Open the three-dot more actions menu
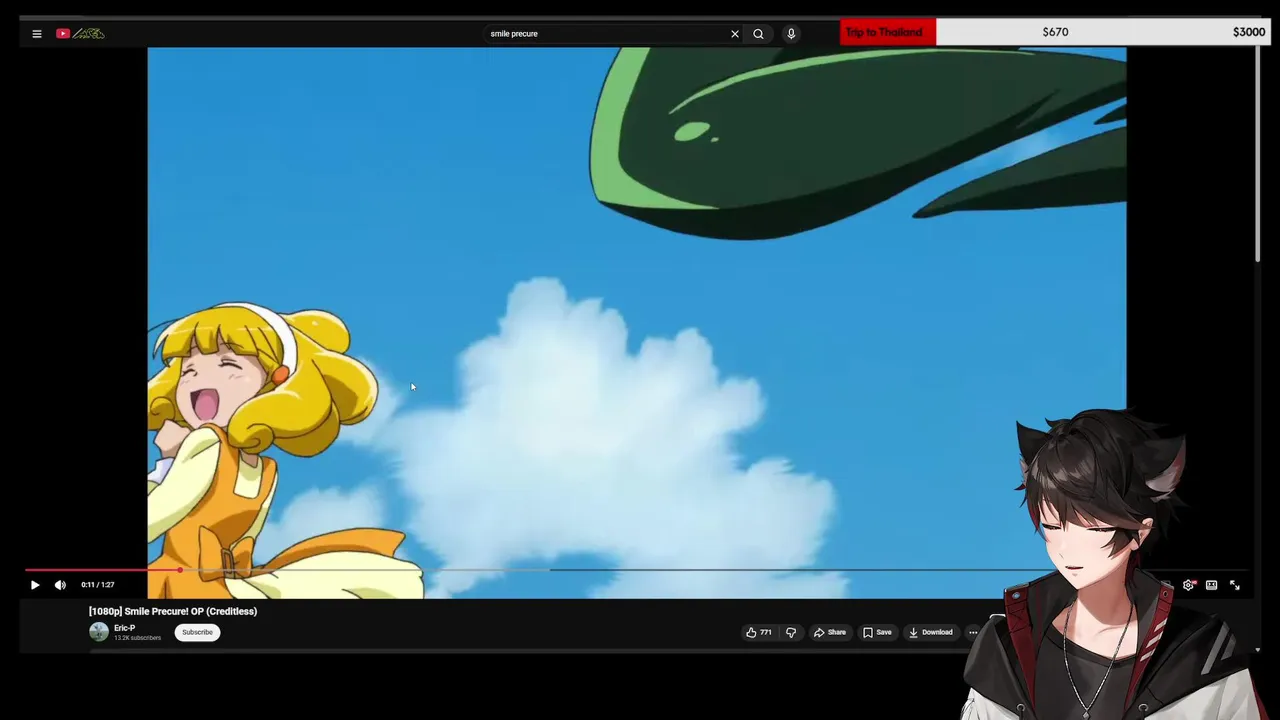The image size is (1280, 720). point(973,632)
